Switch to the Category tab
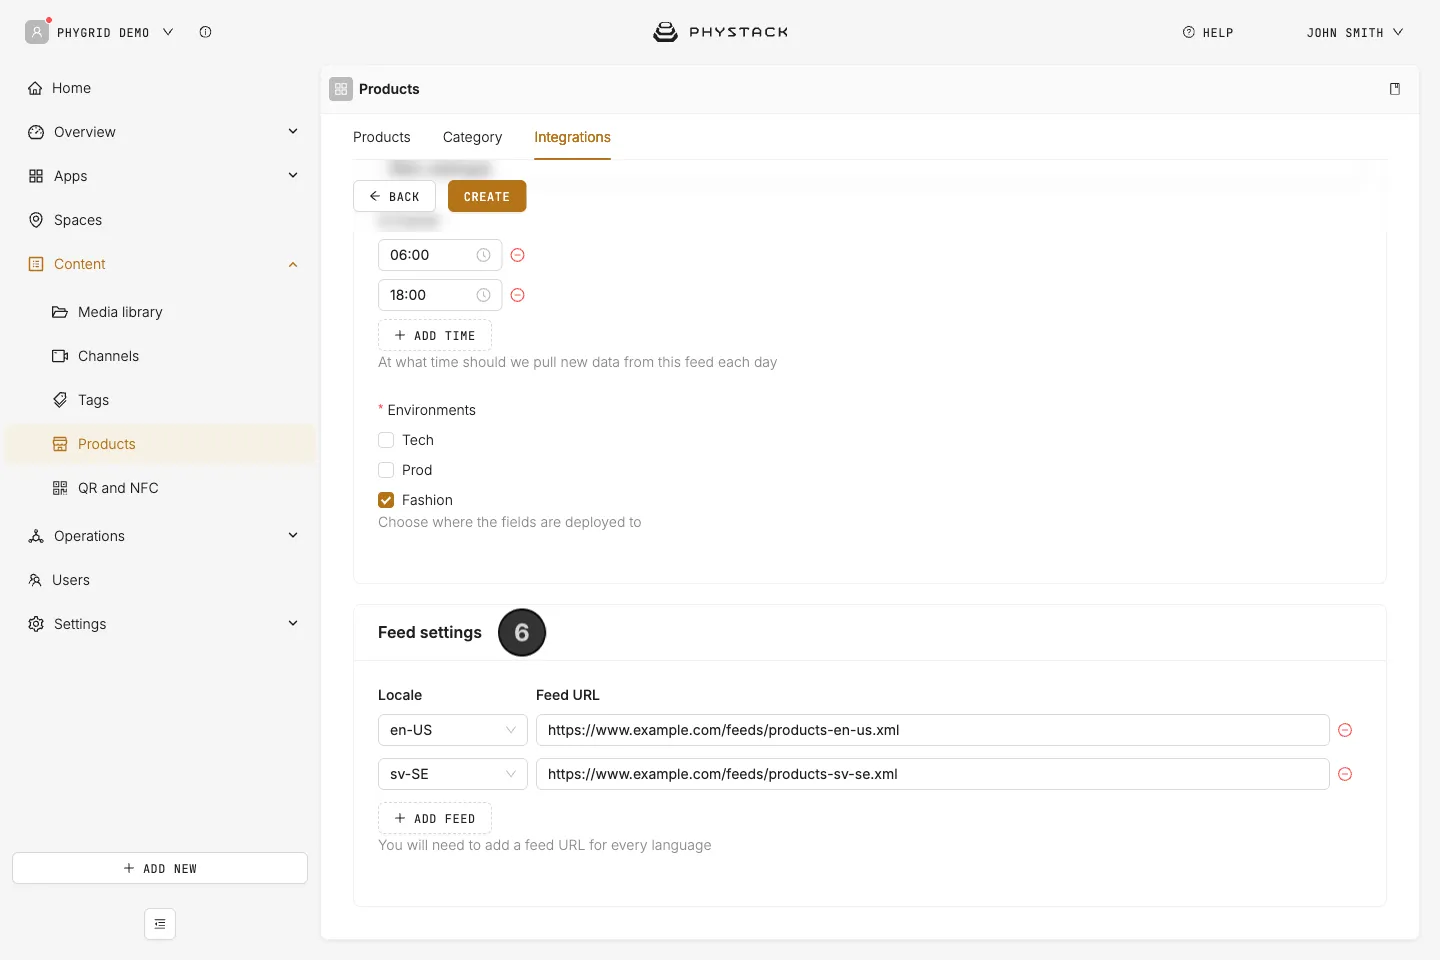The image size is (1440, 960). click(472, 137)
